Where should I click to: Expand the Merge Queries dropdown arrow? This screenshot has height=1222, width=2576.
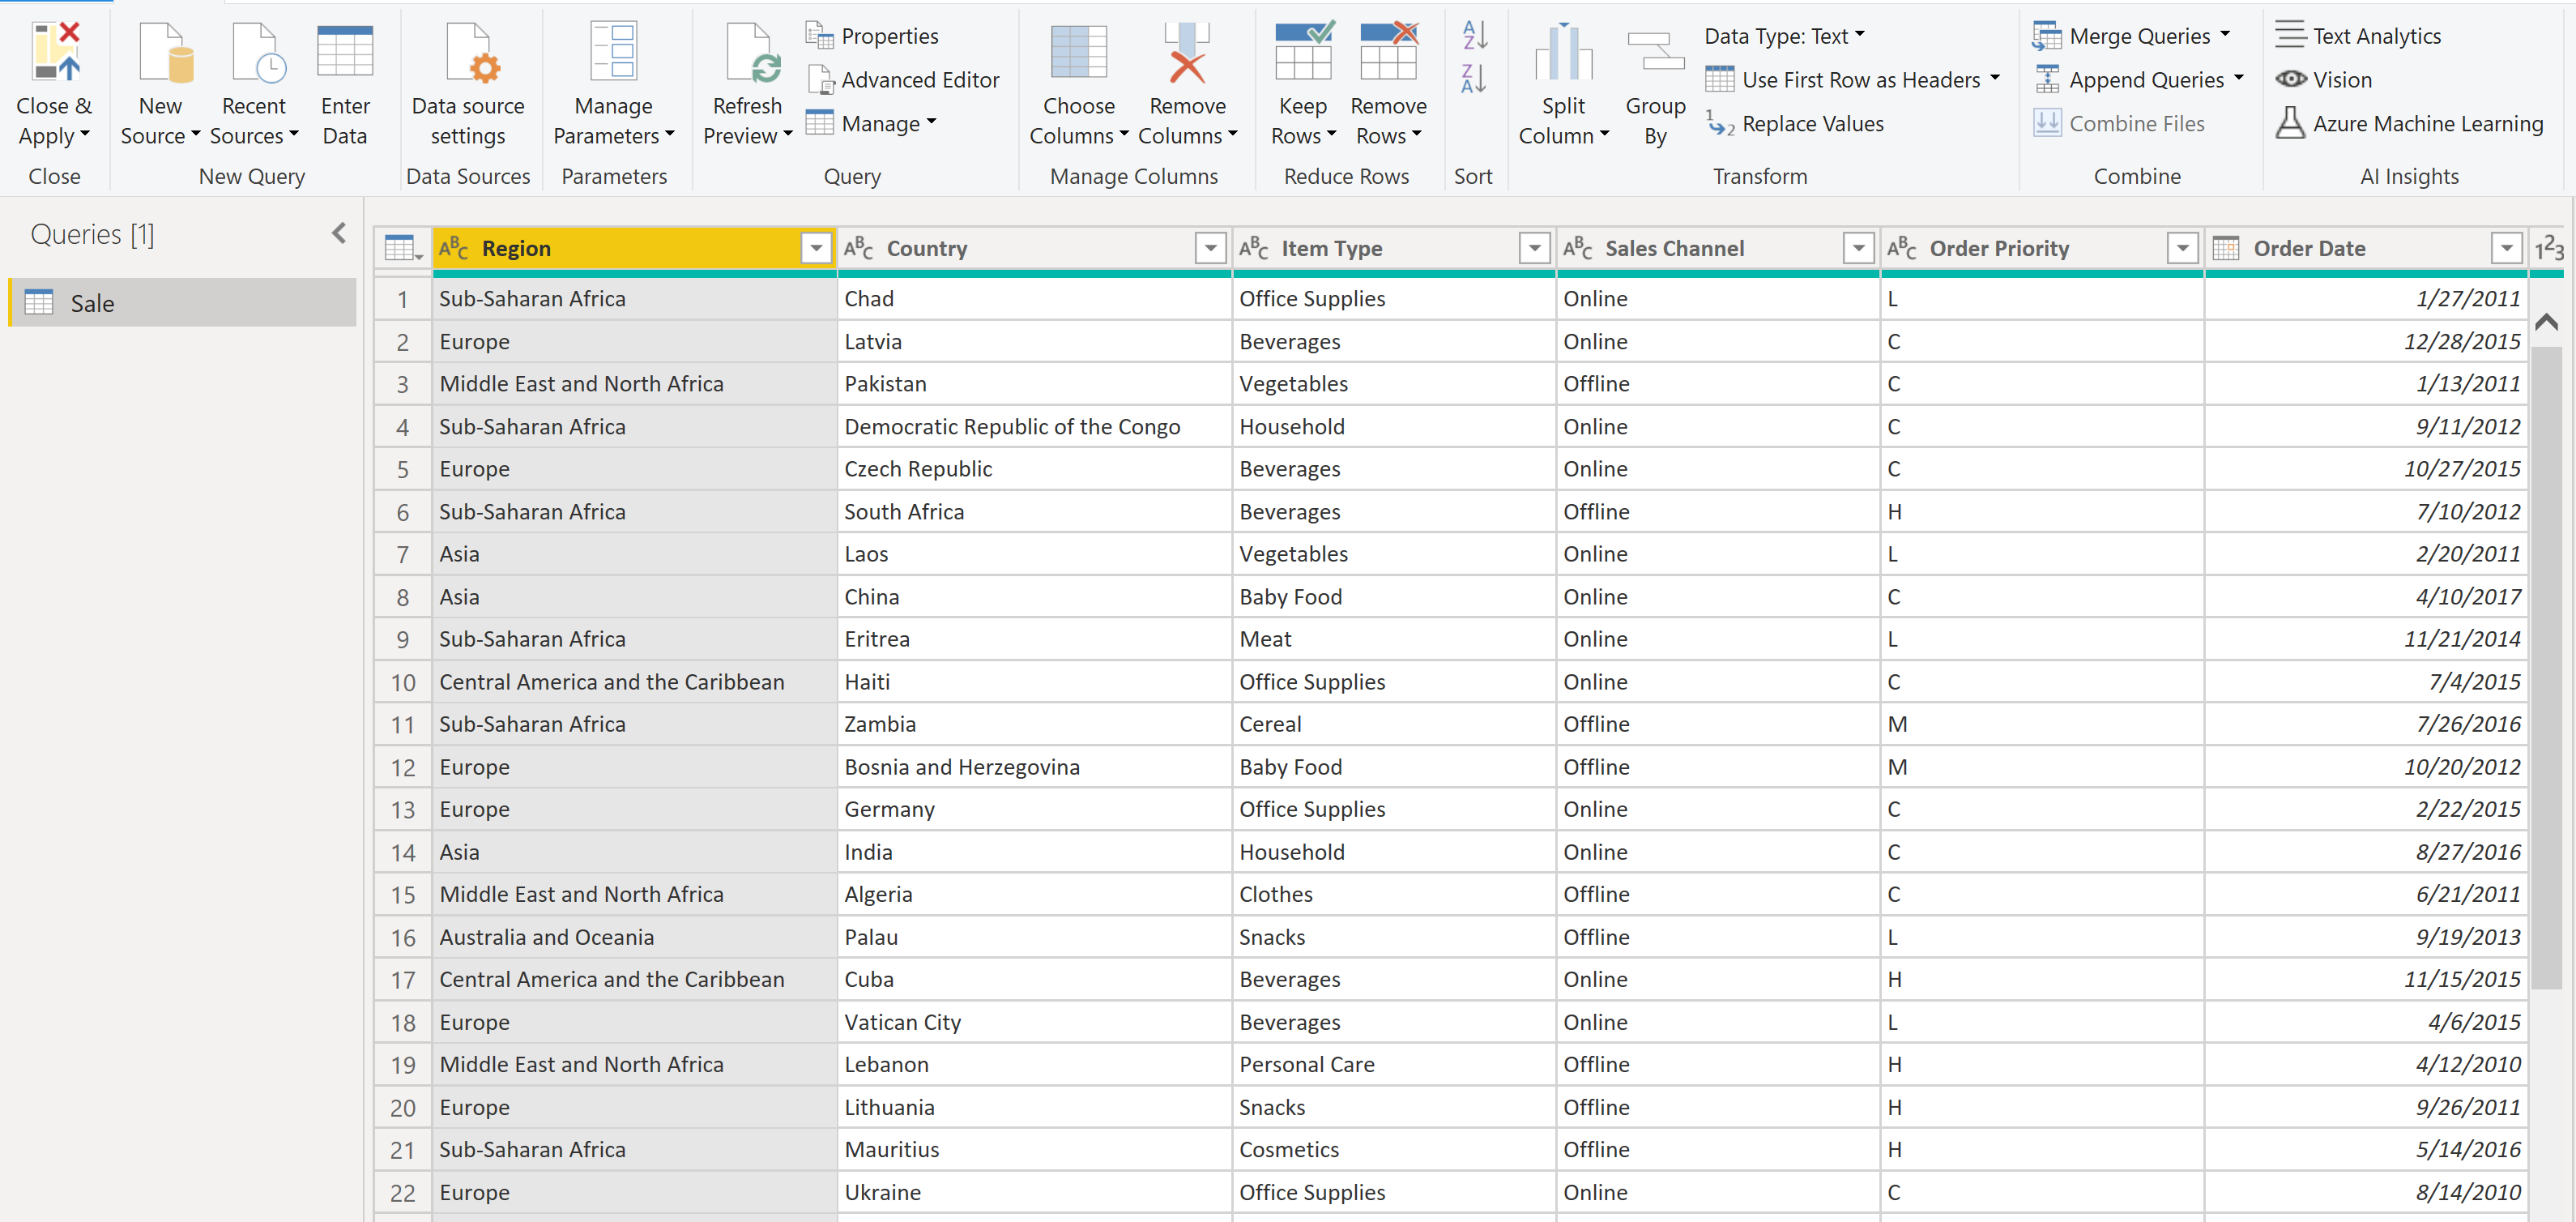click(x=2225, y=34)
